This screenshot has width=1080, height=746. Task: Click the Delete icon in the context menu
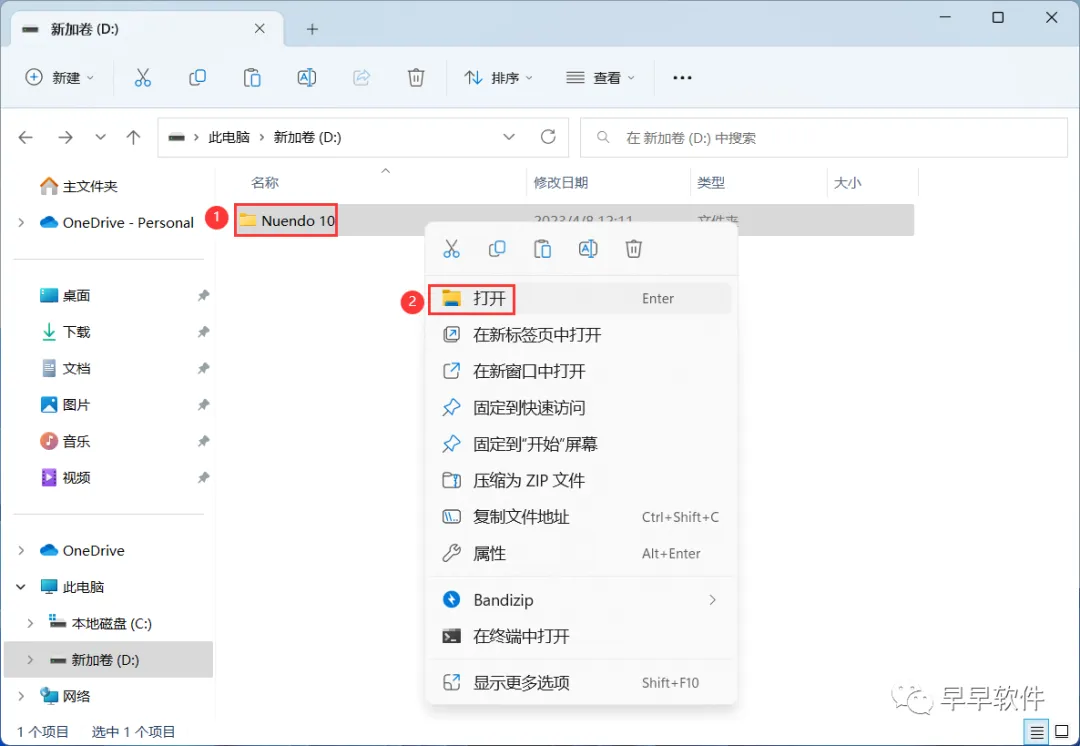click(634, 249)
